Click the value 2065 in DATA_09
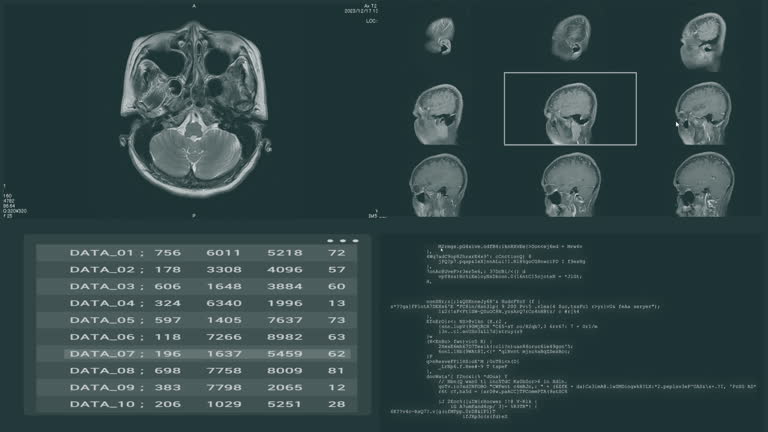768x432 pixels. (x=285, y=387)
